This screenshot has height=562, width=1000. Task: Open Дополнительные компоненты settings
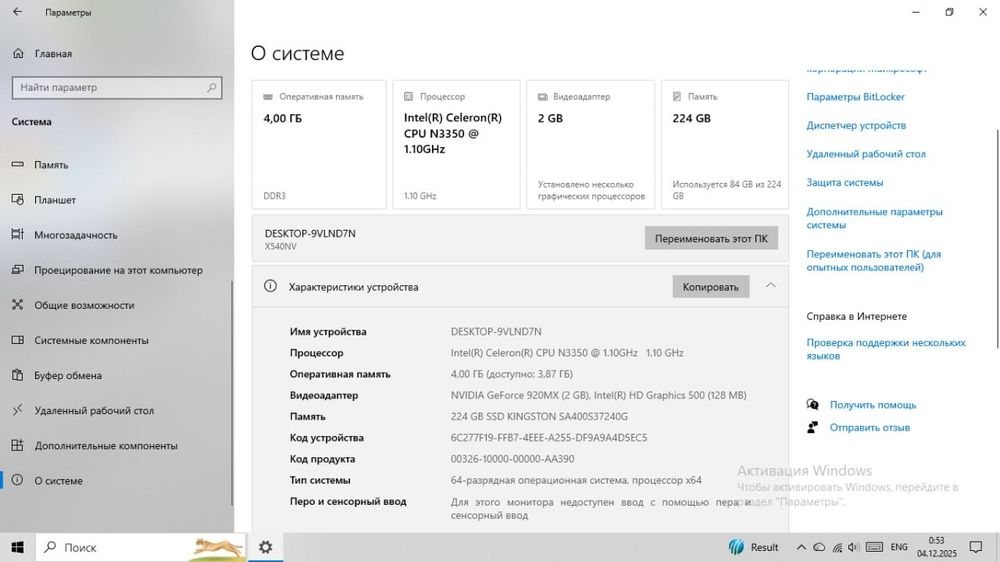click(x=106, y=445)
